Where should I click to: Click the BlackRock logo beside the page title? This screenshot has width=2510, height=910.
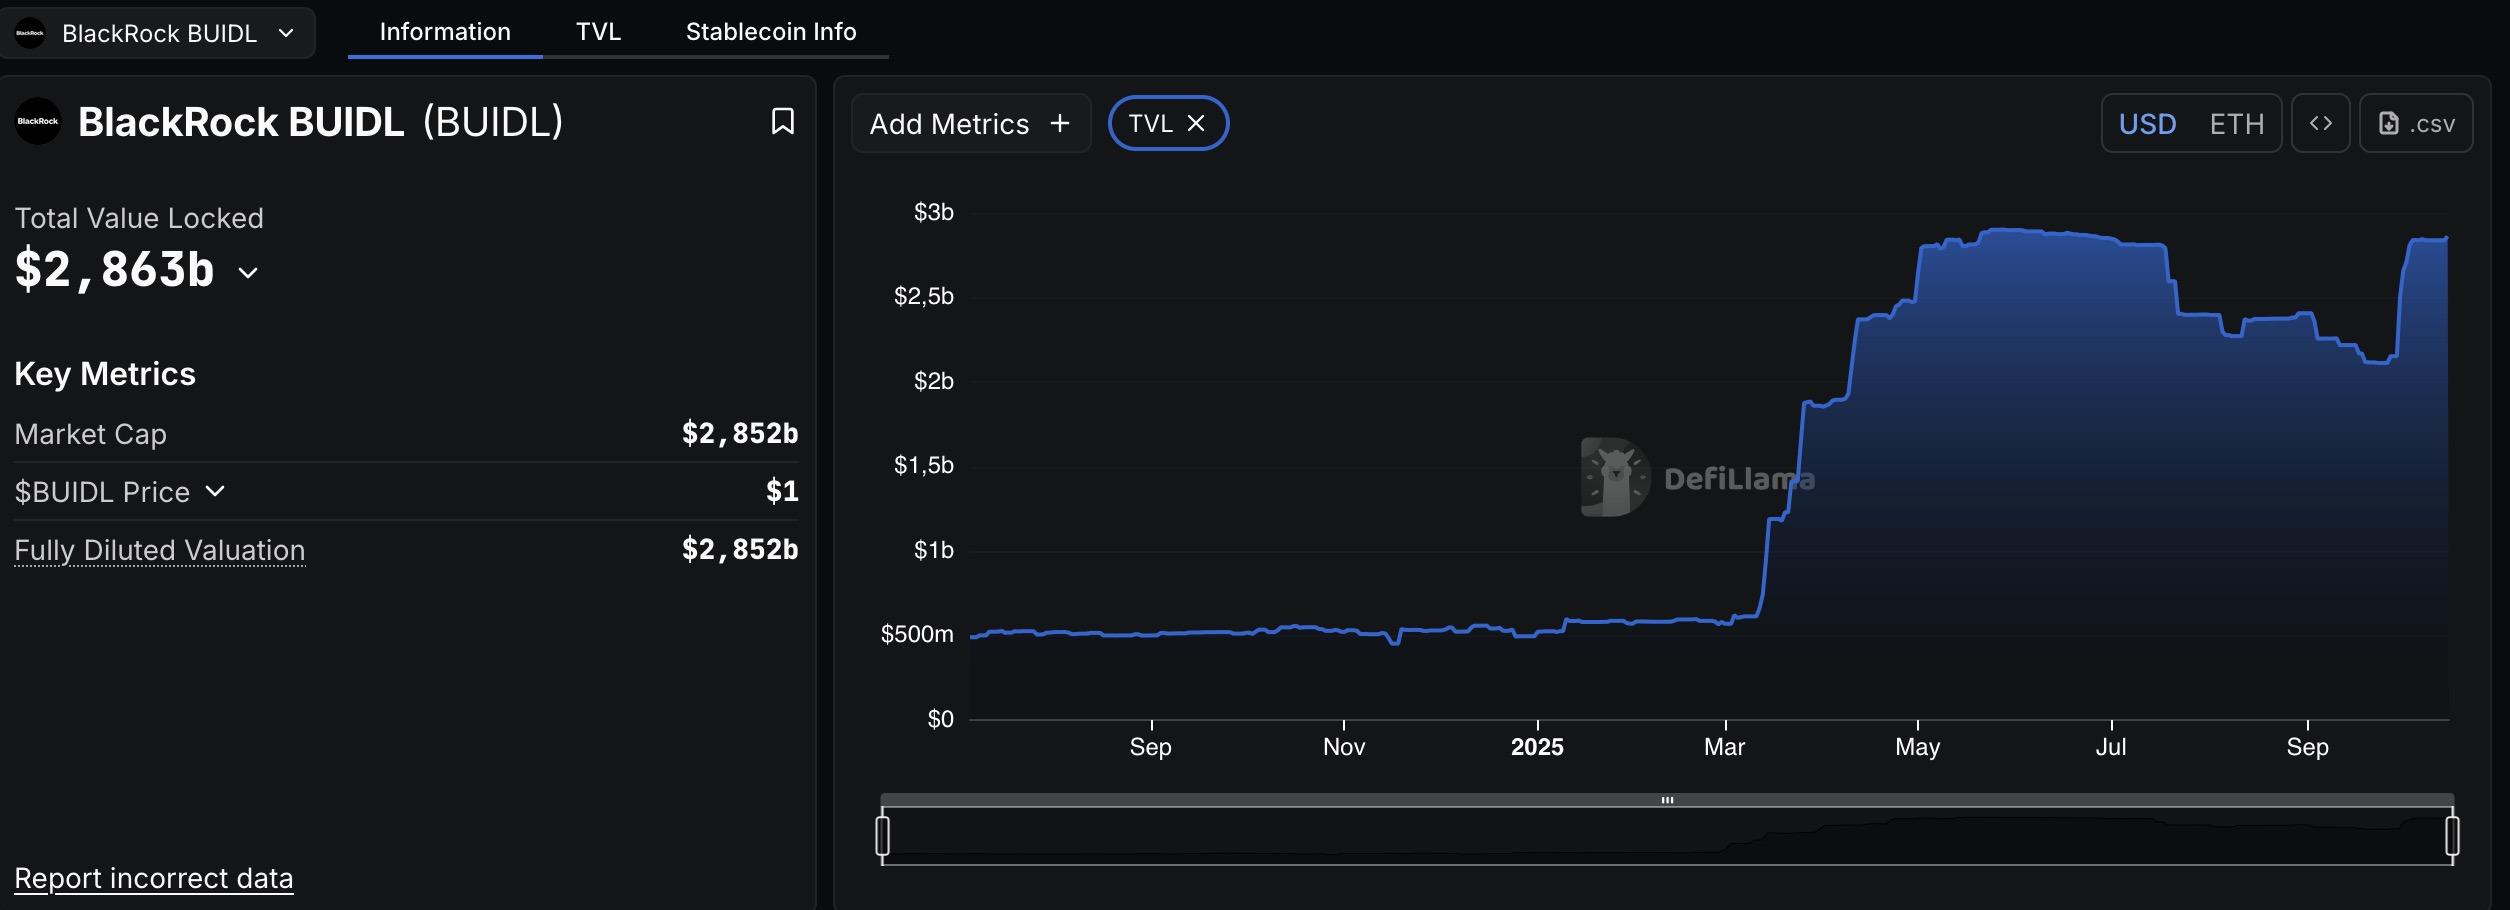point(38,122)
